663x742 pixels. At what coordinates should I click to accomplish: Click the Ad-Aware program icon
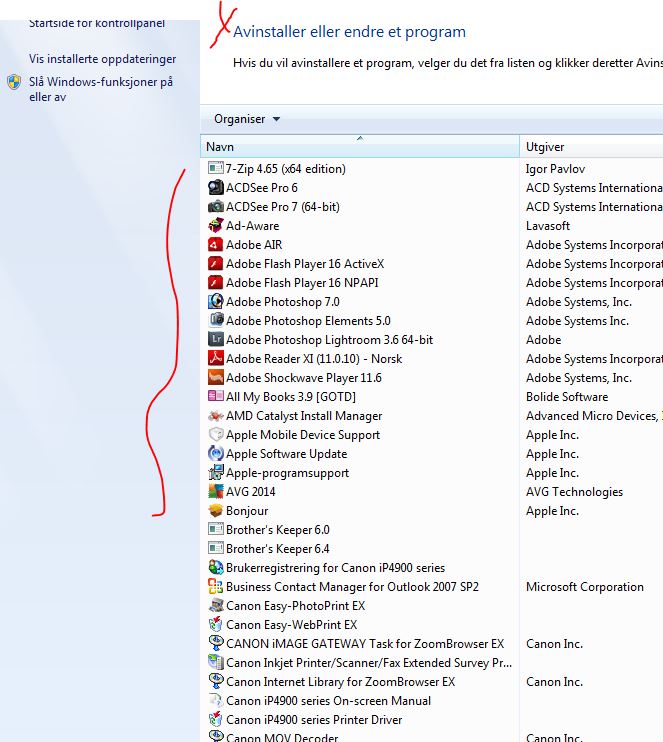pos(216,226)
